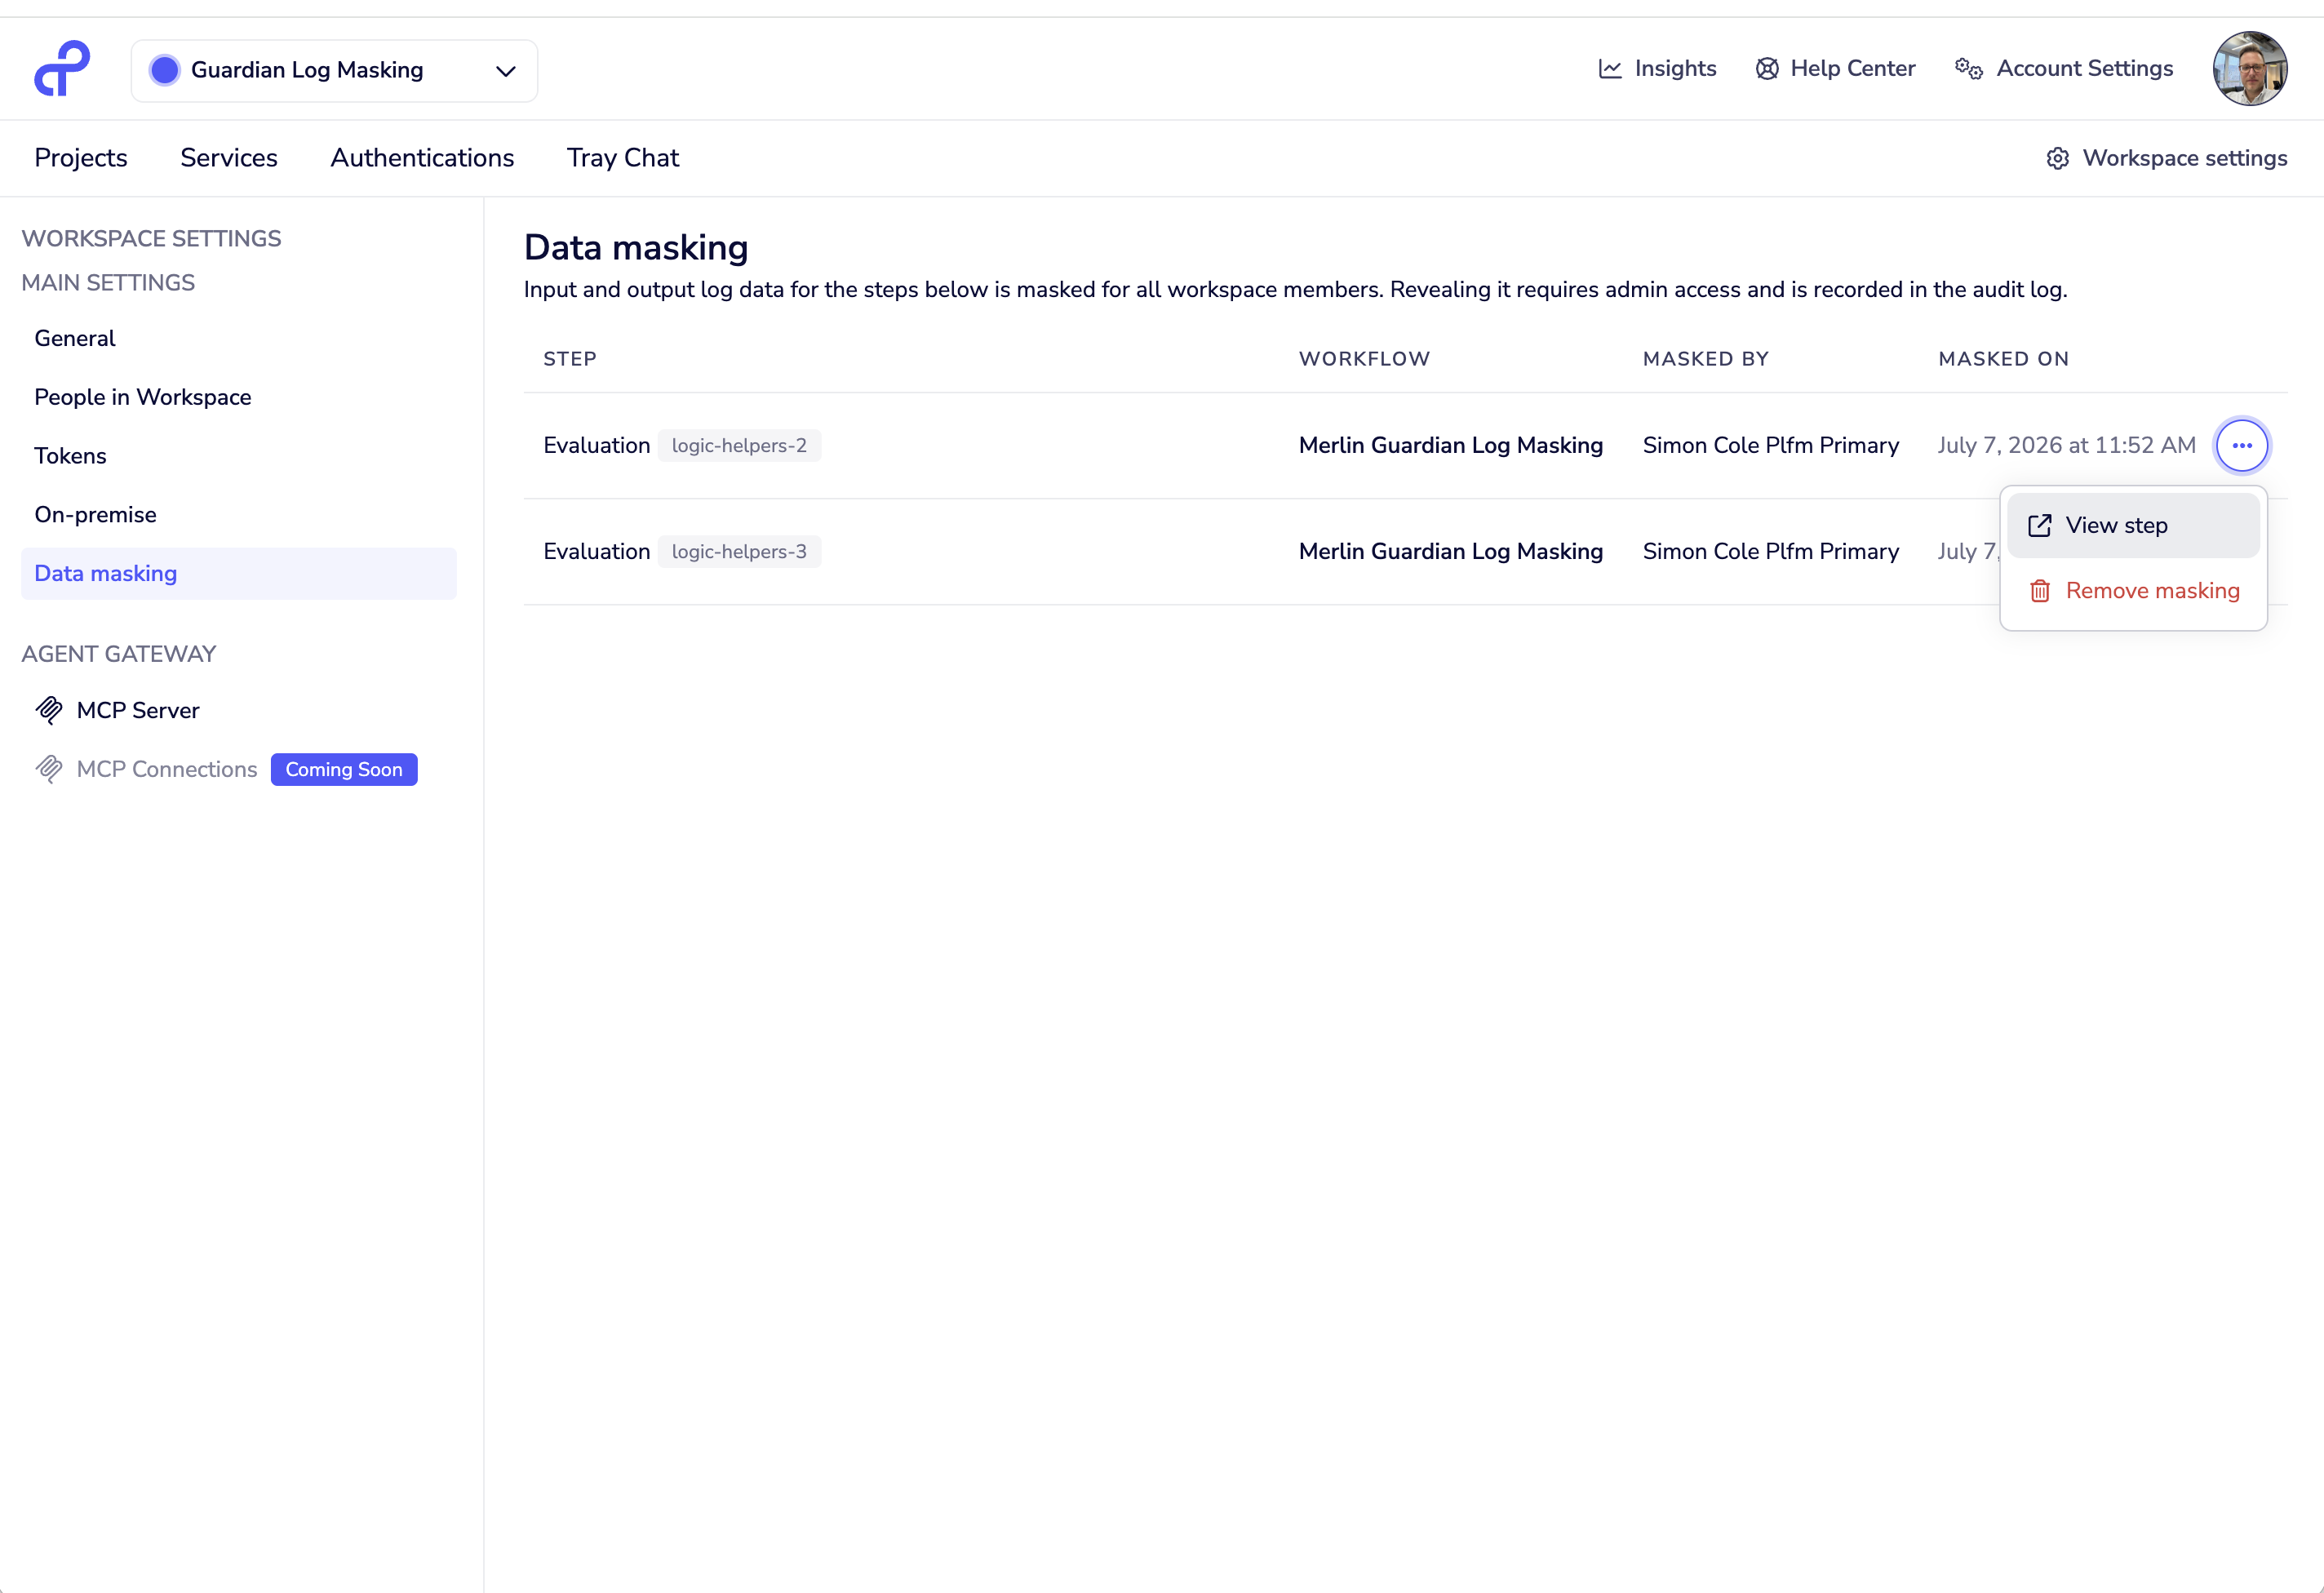The image size is (2324, 1593).
Task: Click the WORKFLOW column header
Action: click(1364, 359)
